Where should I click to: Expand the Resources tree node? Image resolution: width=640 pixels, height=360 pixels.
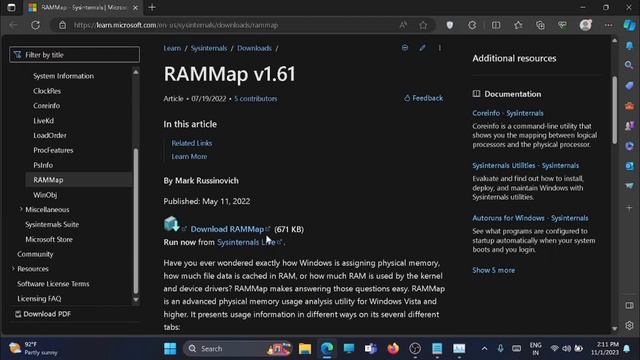[x=13, y=269]
